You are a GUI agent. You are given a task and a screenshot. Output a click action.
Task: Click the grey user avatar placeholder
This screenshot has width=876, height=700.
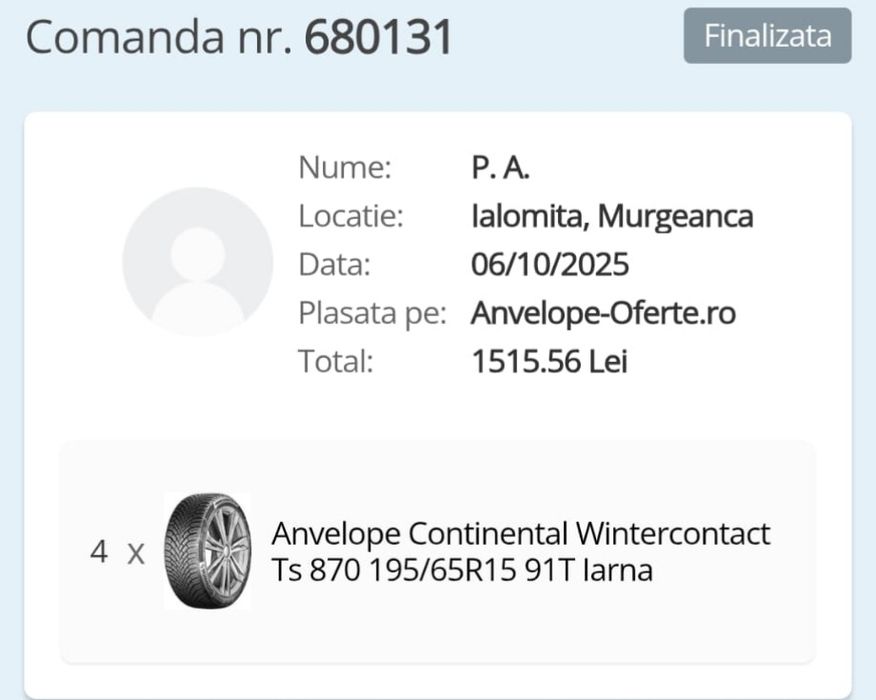point(197,262)
